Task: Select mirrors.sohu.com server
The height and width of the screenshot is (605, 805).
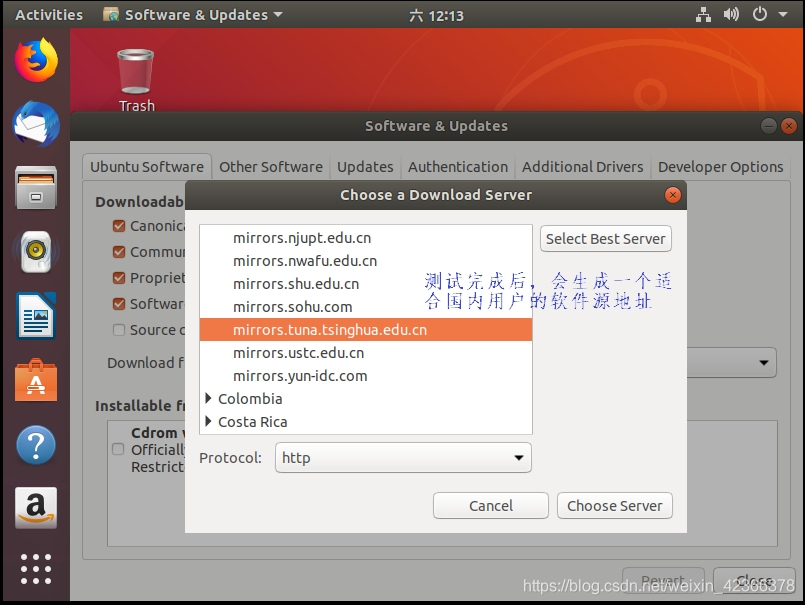Action: click(x=366, y=307)
